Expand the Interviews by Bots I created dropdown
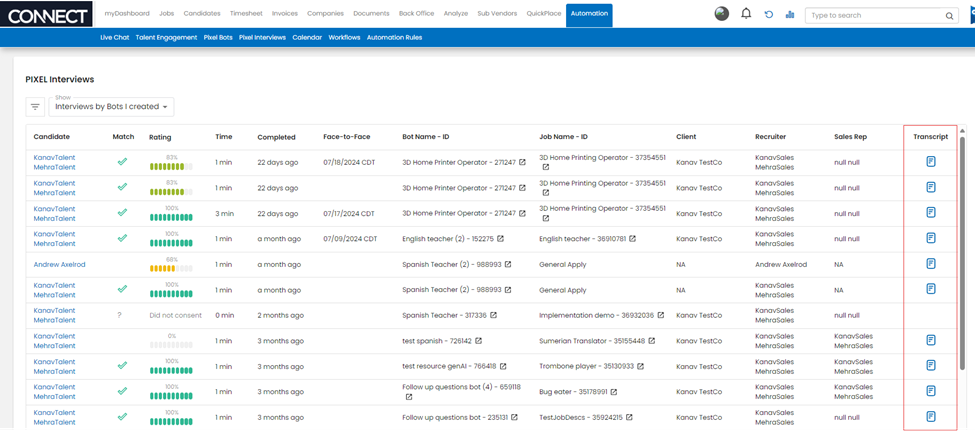This screenshot has height=431, width=975. (x=113, y=106)
